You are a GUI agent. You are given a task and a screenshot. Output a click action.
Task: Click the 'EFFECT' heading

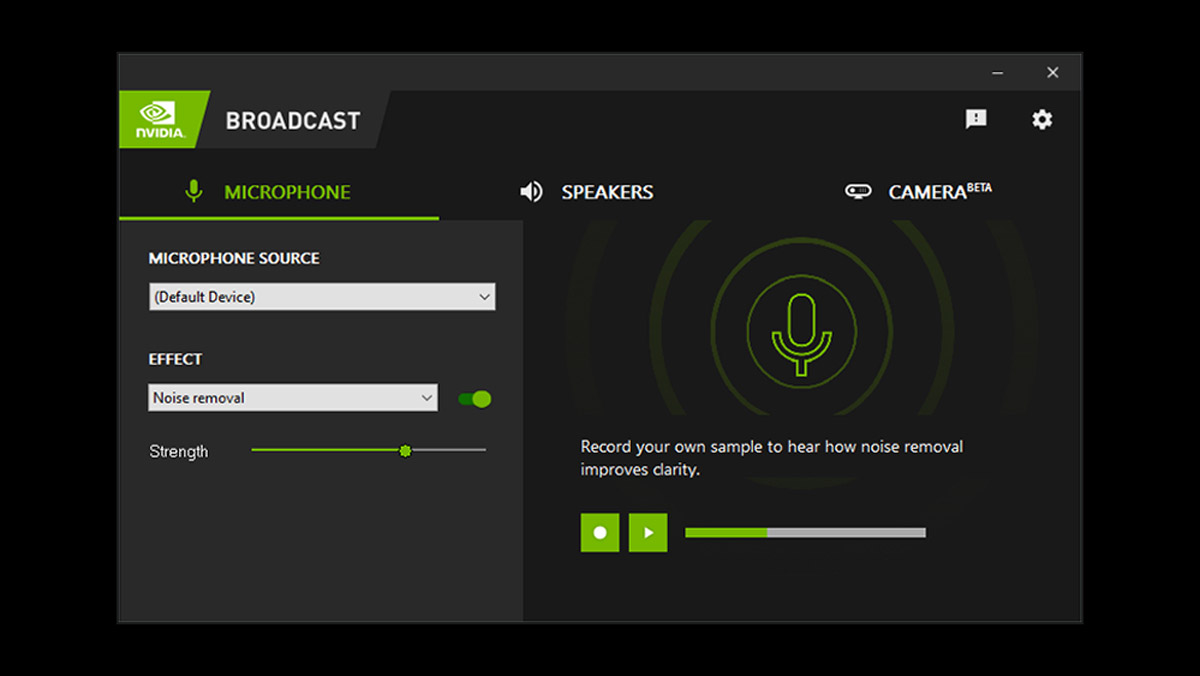176,359
